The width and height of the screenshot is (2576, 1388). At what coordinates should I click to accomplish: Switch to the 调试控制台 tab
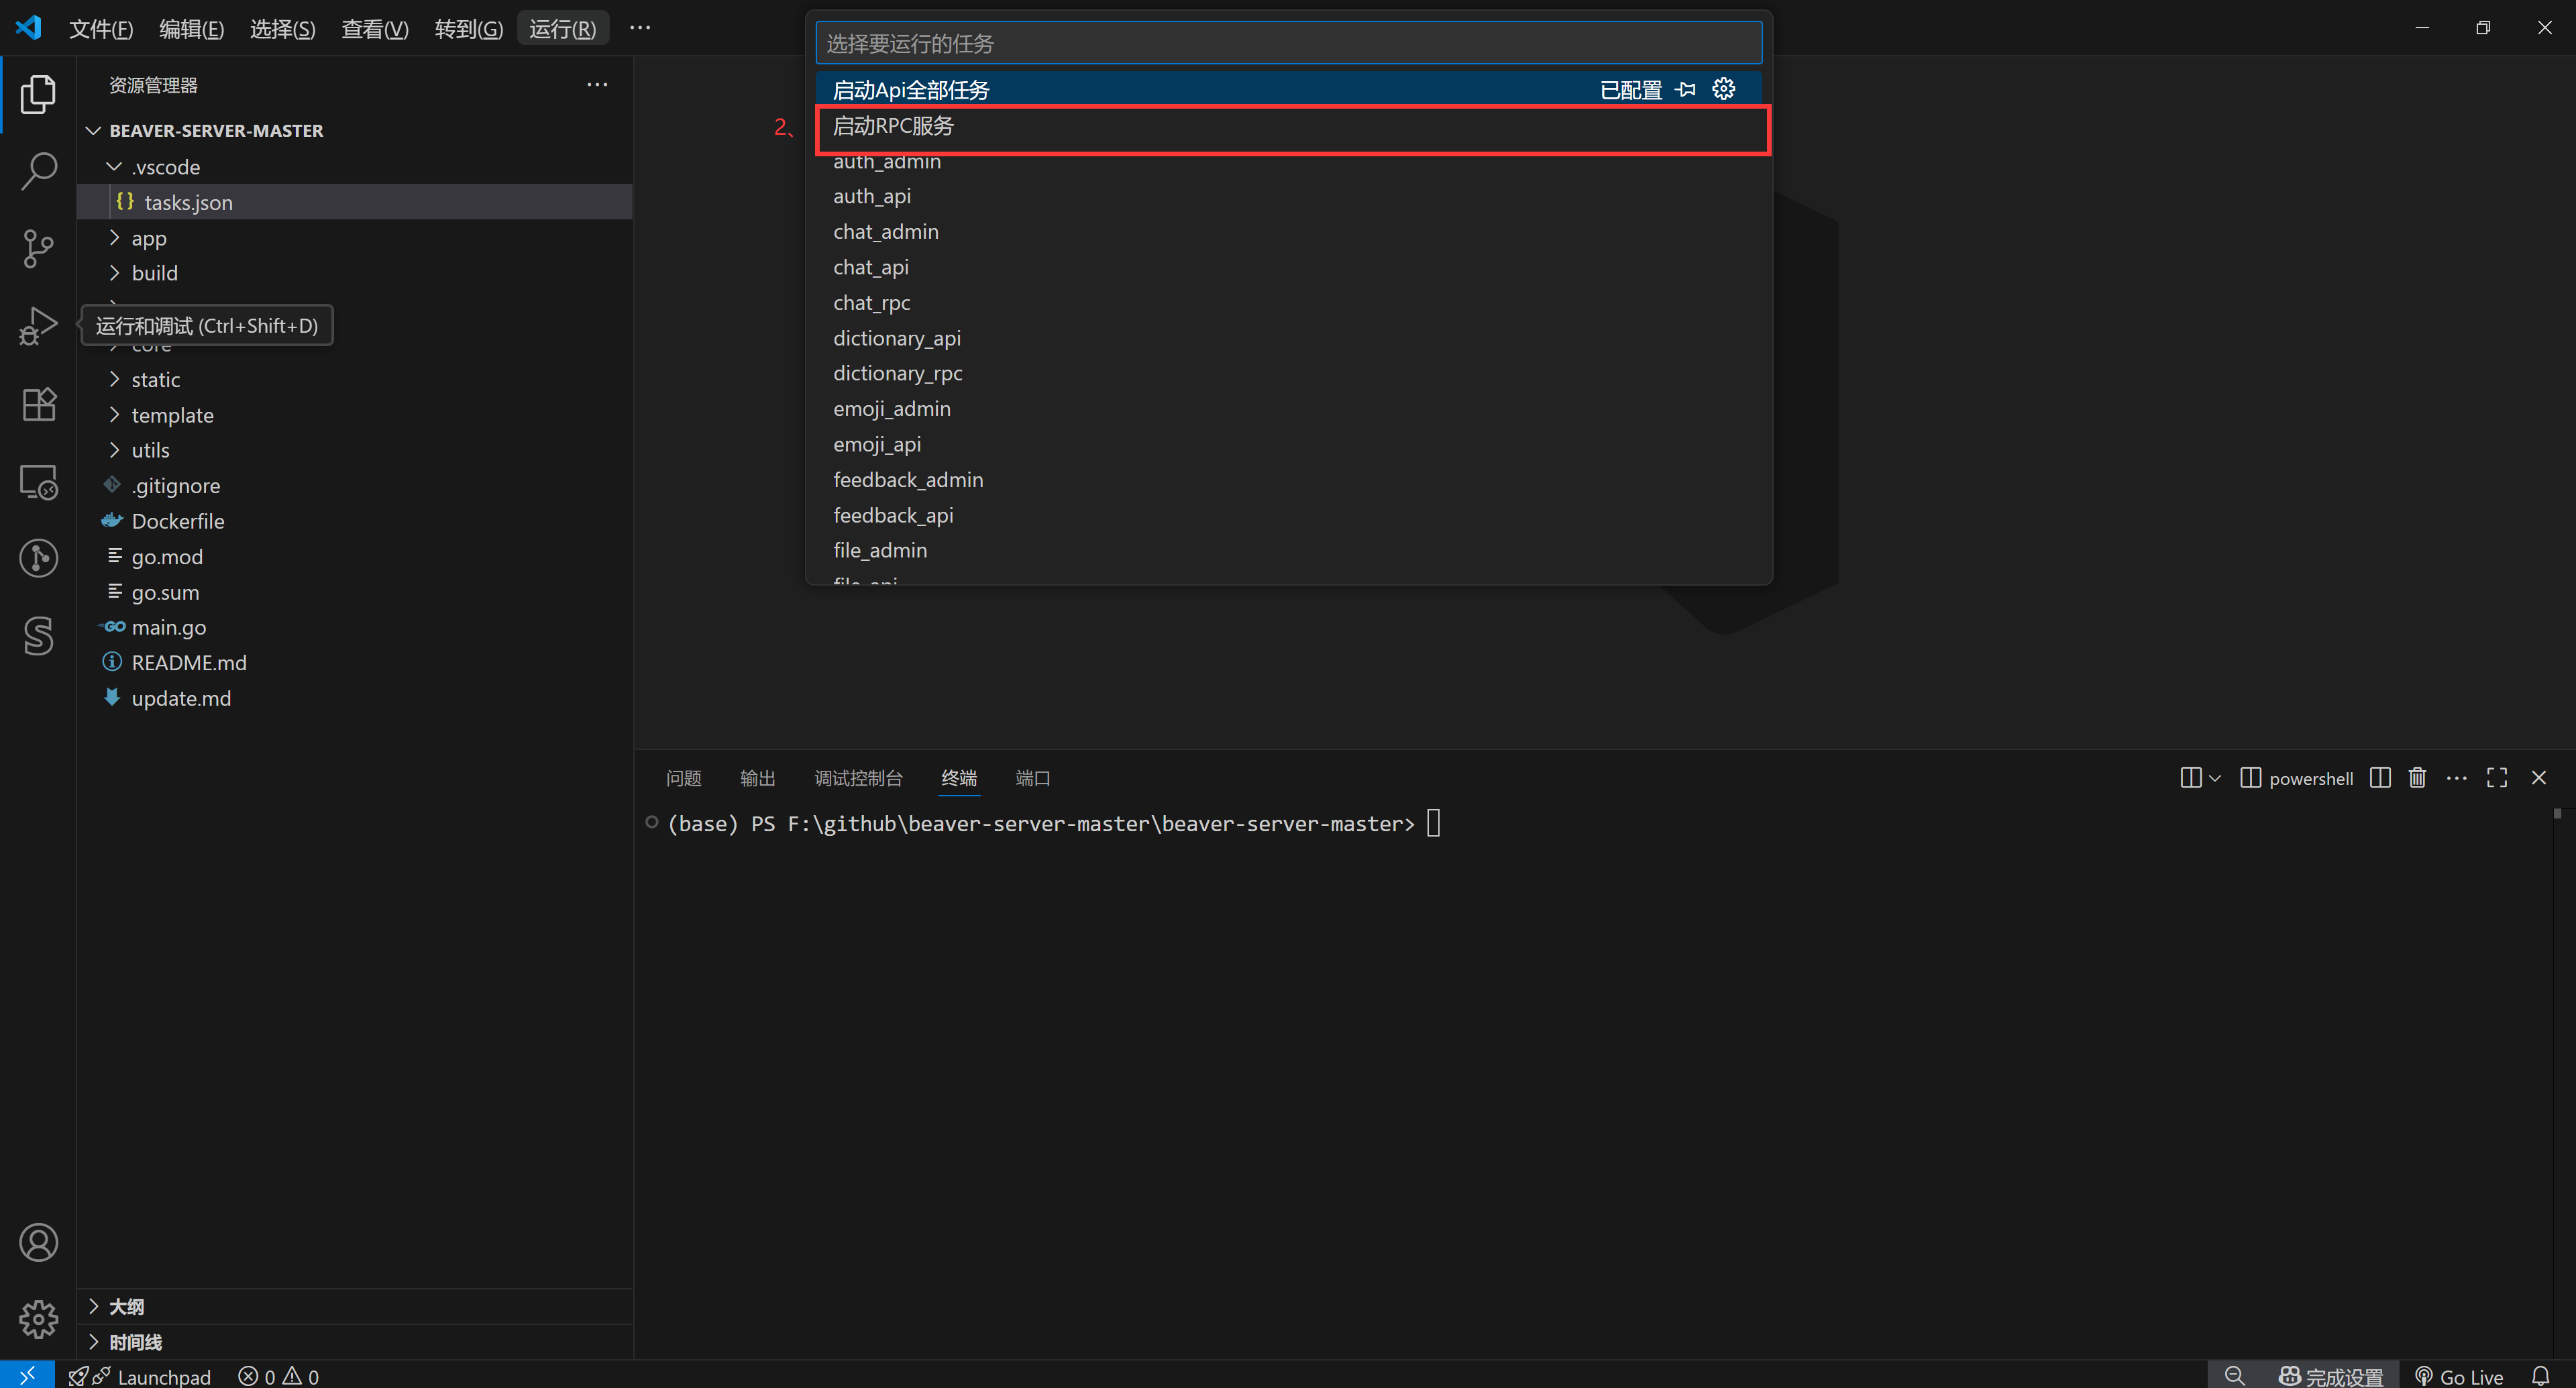(x=858, y=778)
